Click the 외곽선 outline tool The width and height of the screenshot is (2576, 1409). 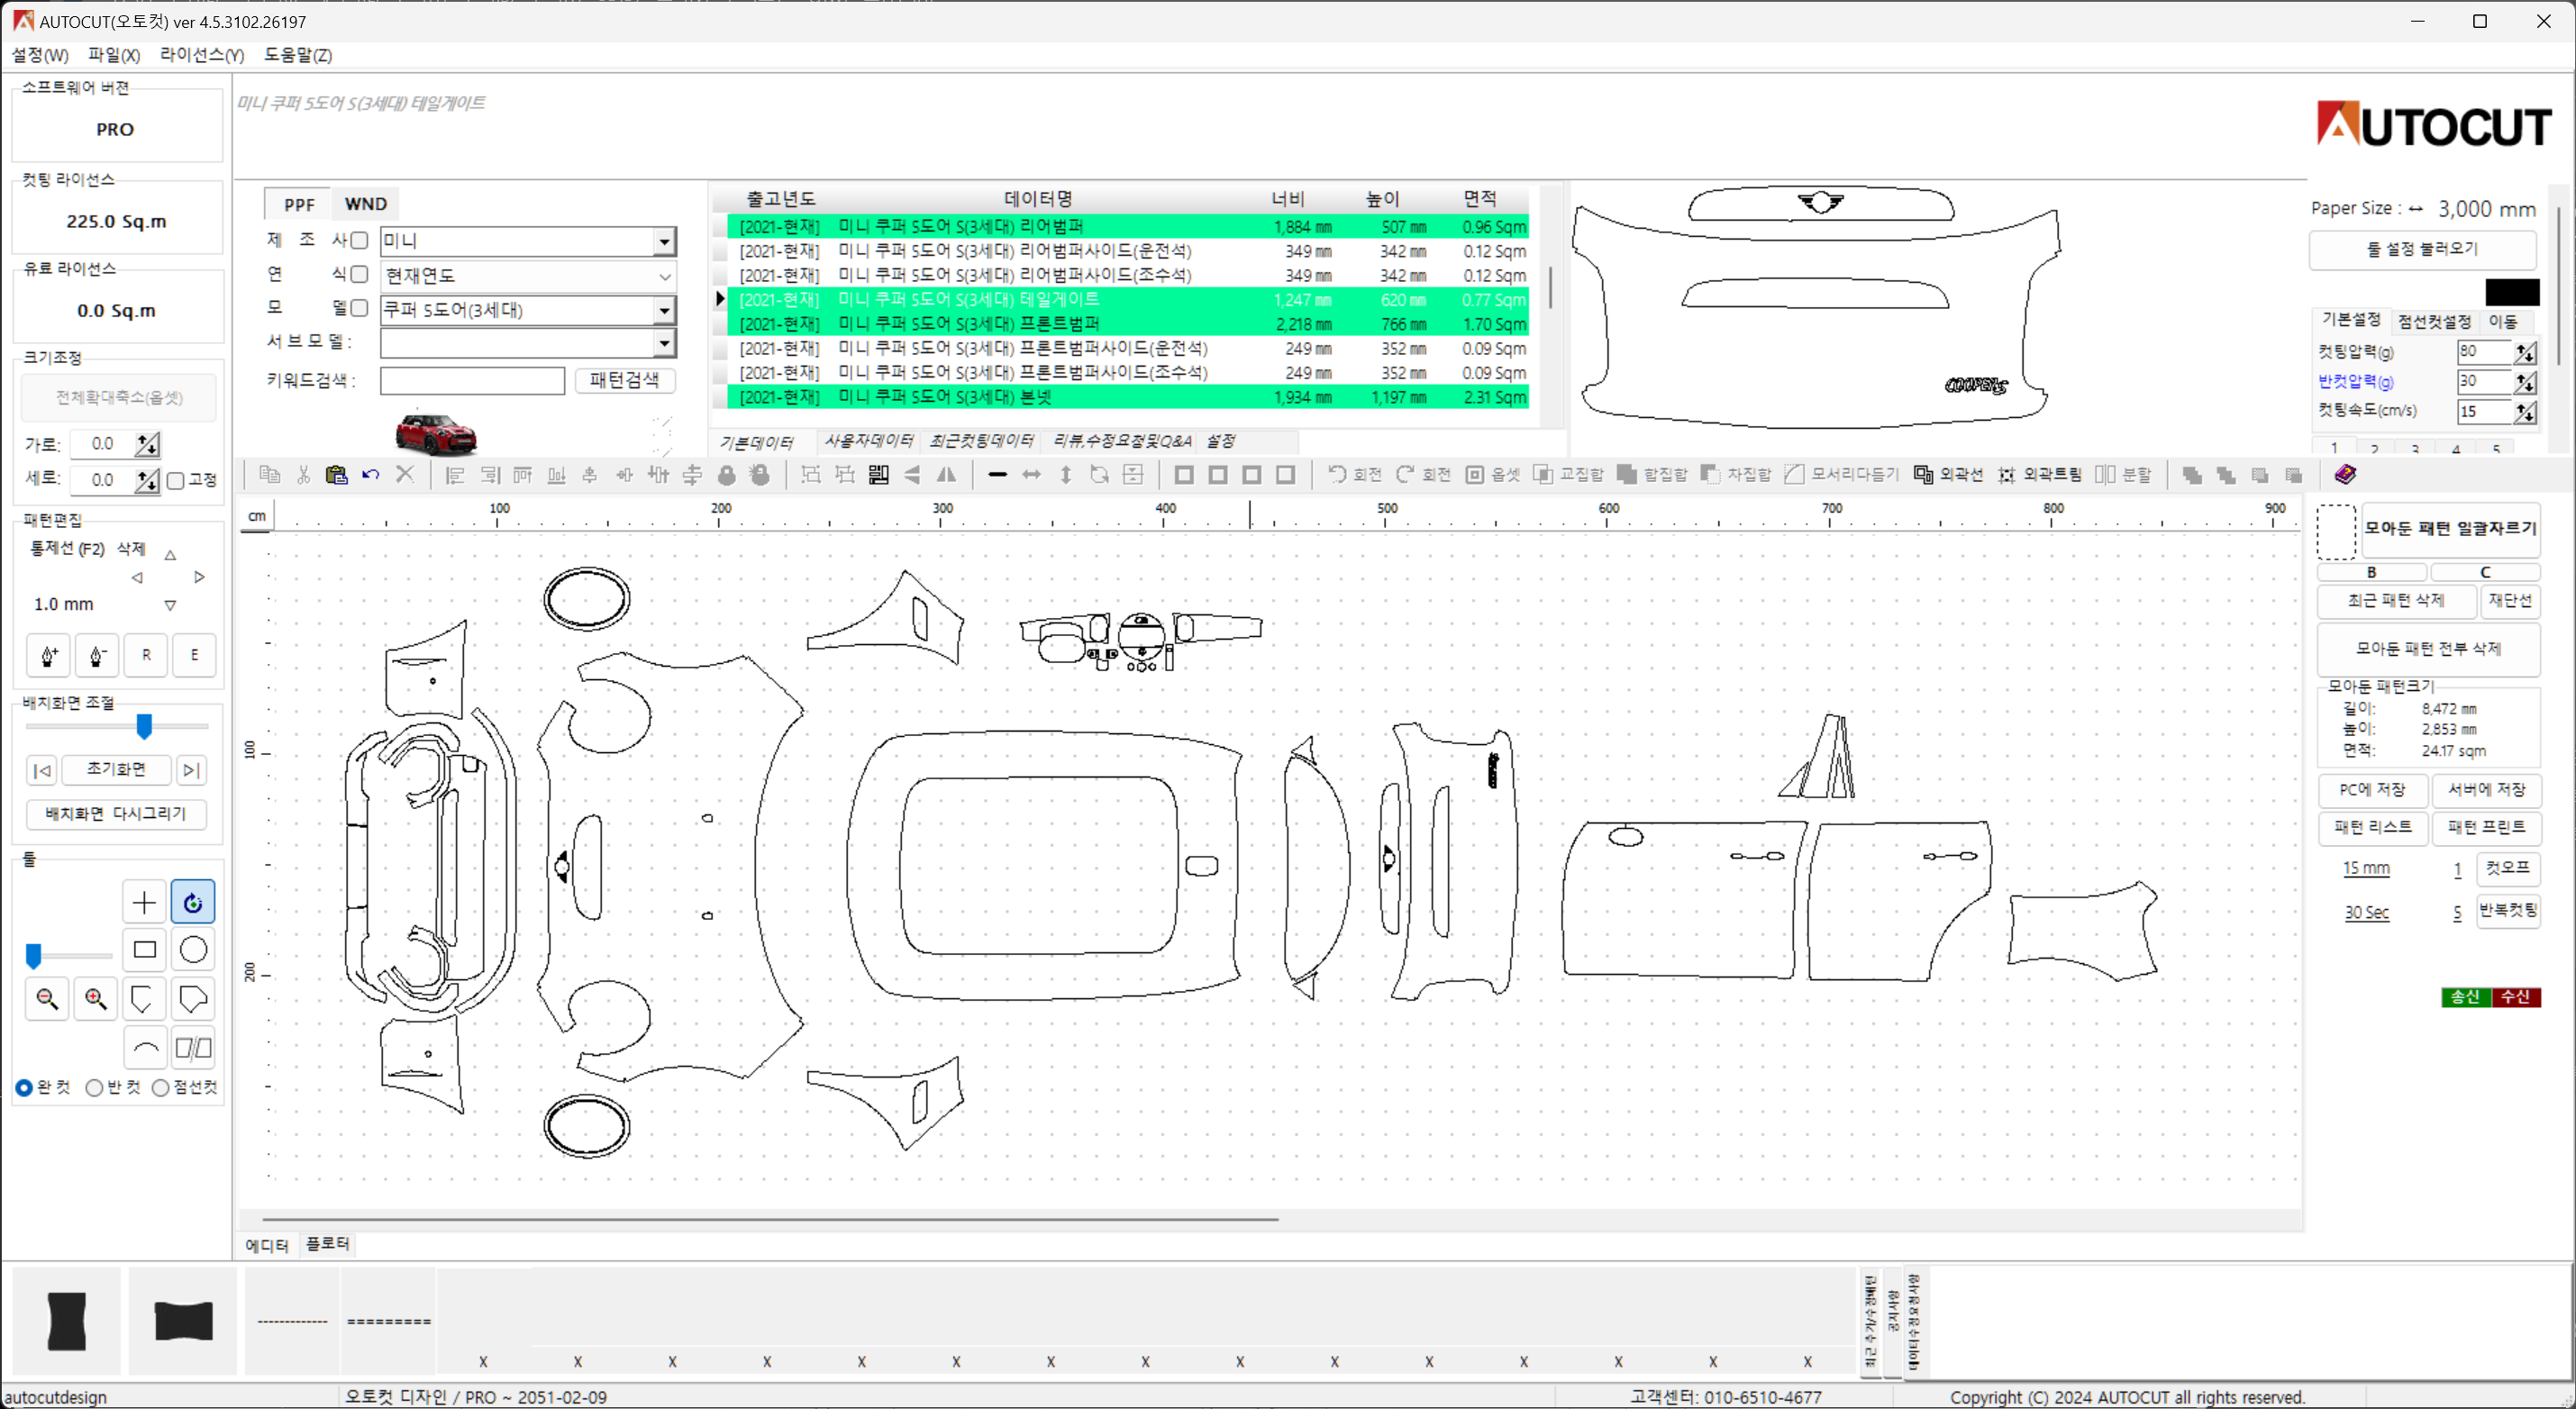pyautogui.click(x=1948, y=475)
